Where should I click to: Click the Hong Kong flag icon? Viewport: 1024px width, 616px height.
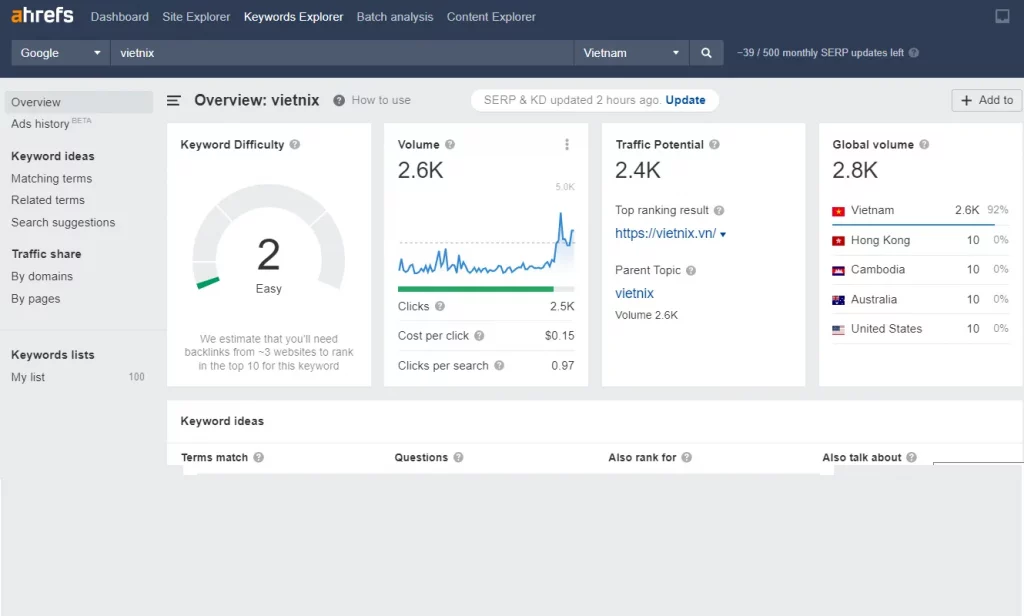pos(838,241)
